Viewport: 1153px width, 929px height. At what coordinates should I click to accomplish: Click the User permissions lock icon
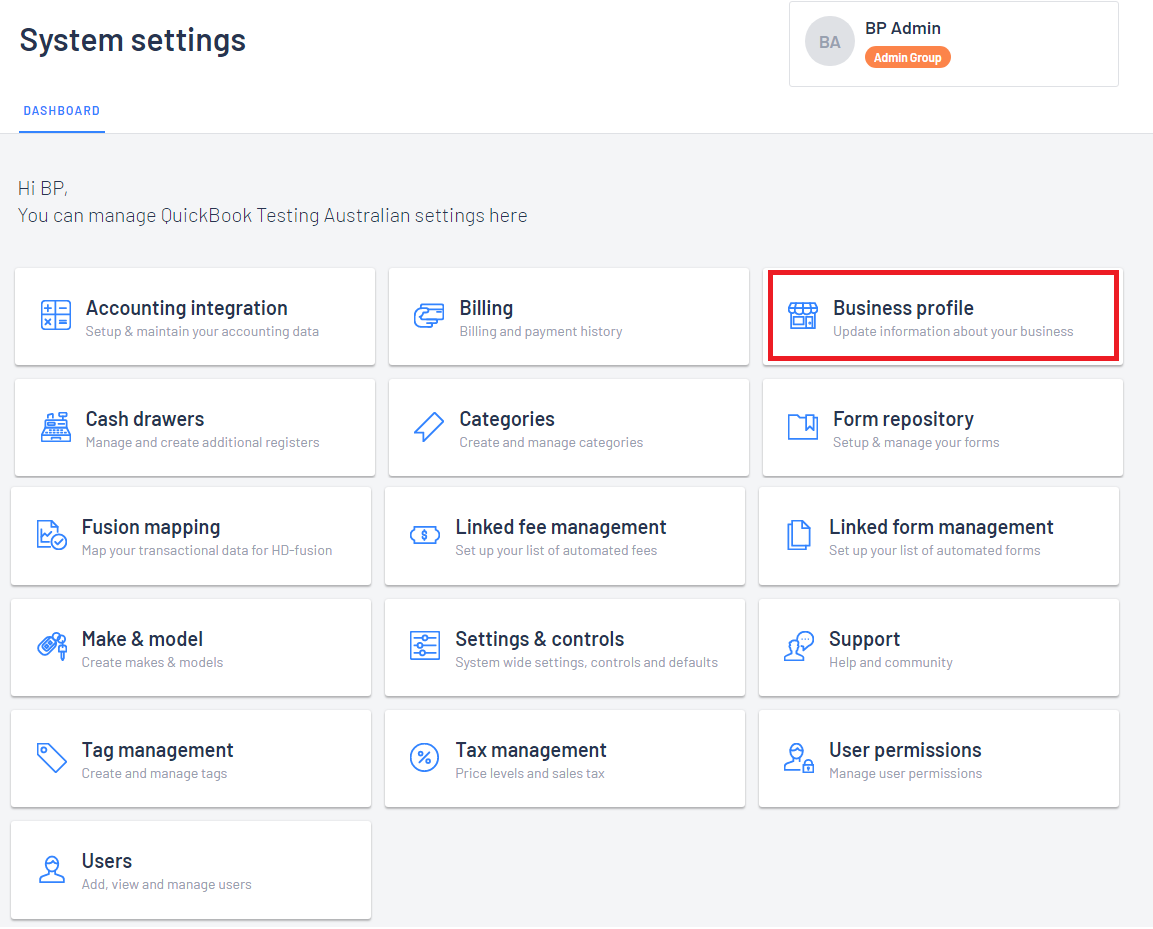tap(798, 757)
